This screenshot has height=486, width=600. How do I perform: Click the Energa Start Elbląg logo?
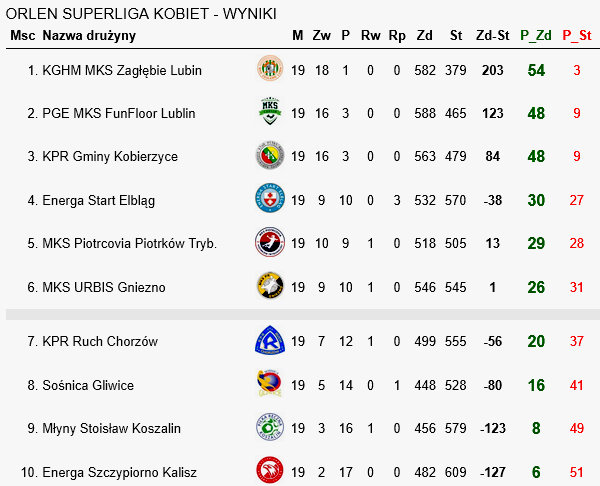(x=270, y=200)
